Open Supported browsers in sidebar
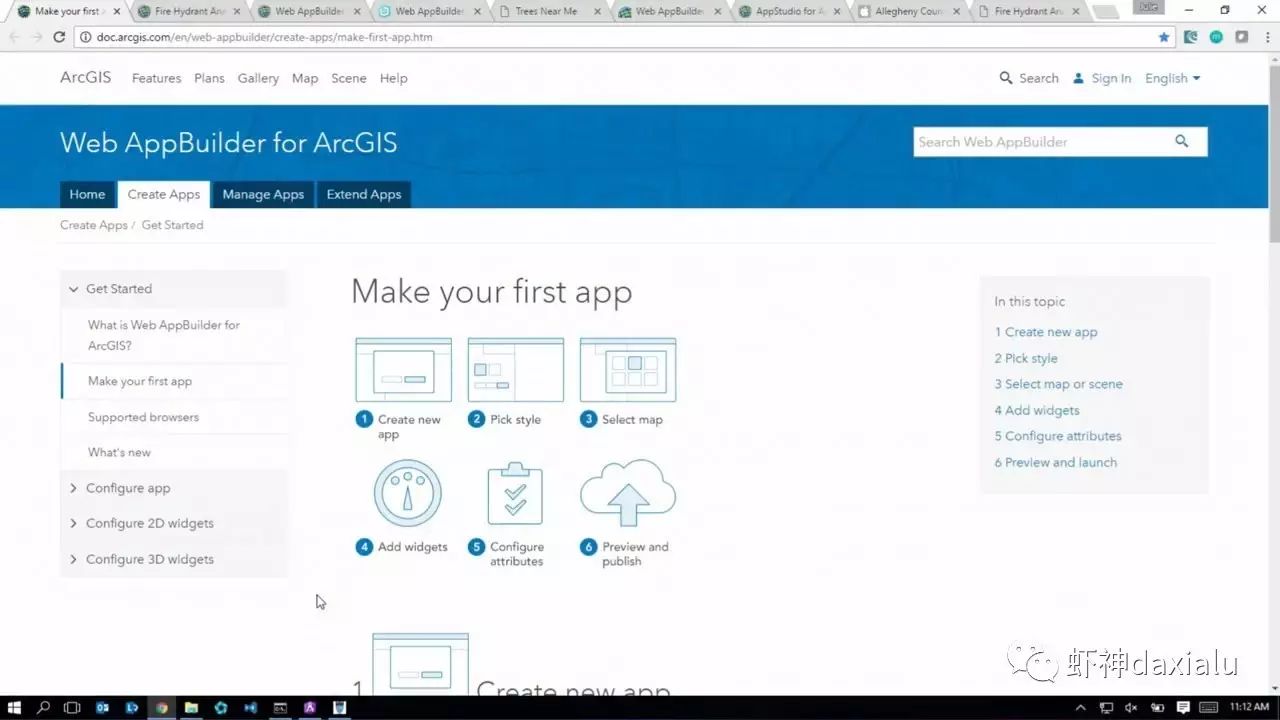The image size is (1280, 720). [x=143, y=417]
